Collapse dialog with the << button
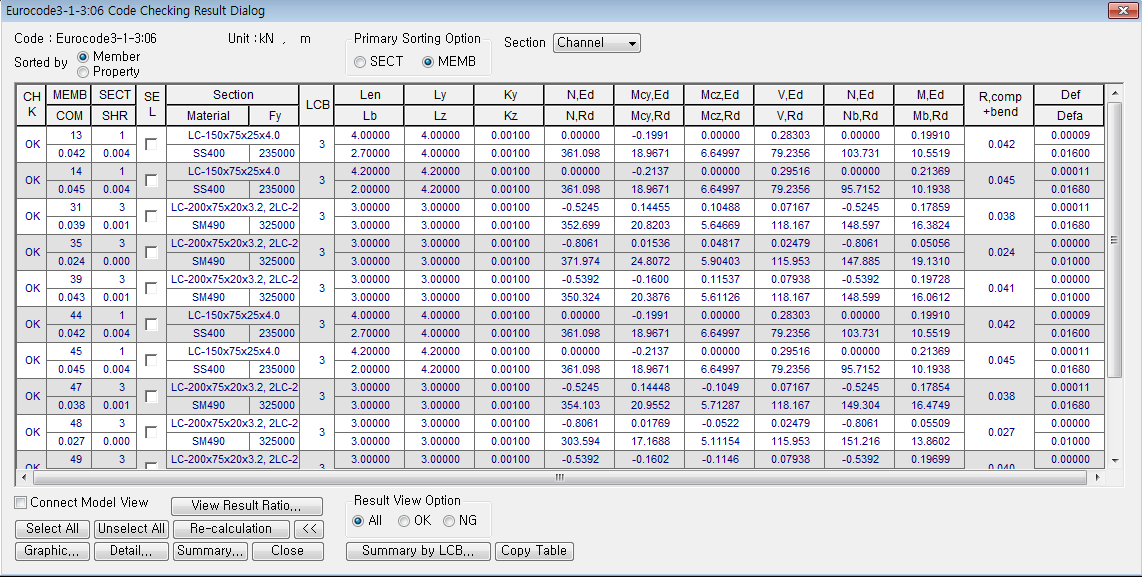 click(309, 529)
